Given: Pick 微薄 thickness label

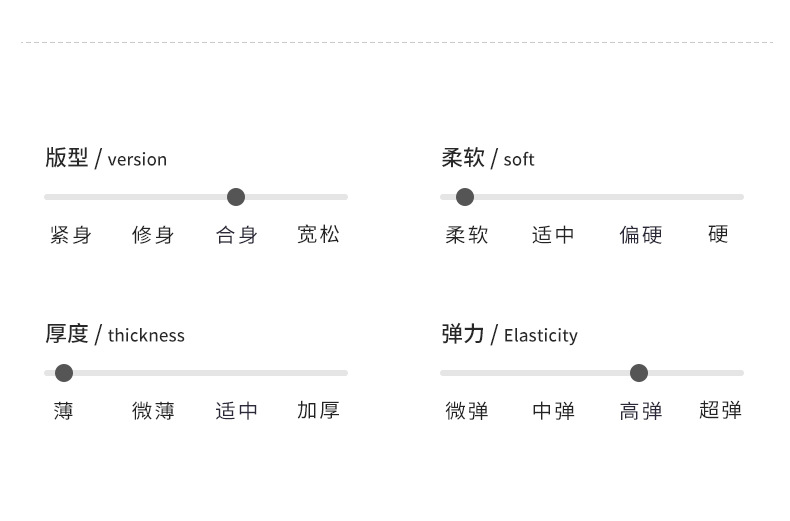Looking at the screenshot, I should tap(153, 411).
